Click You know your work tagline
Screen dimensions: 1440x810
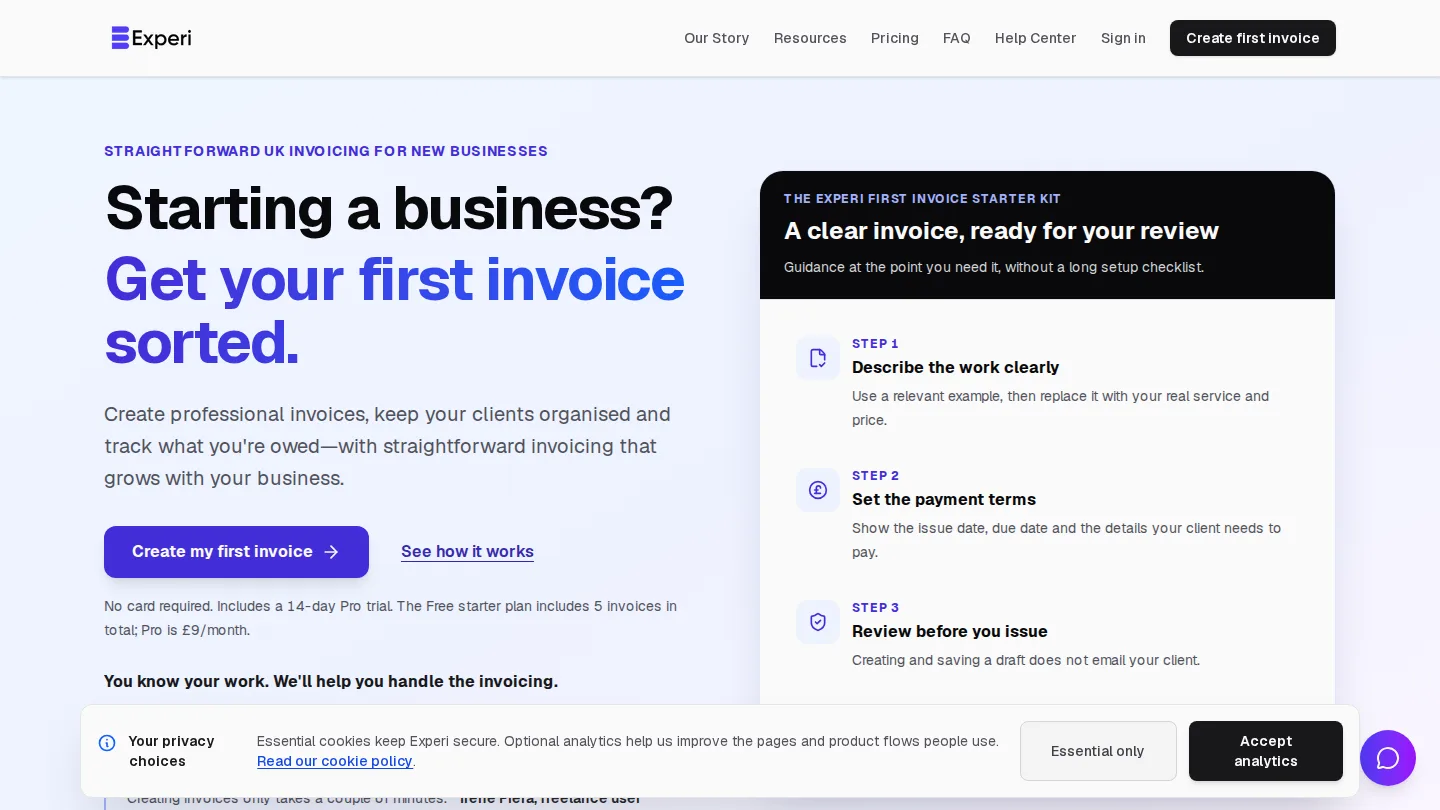331,681
